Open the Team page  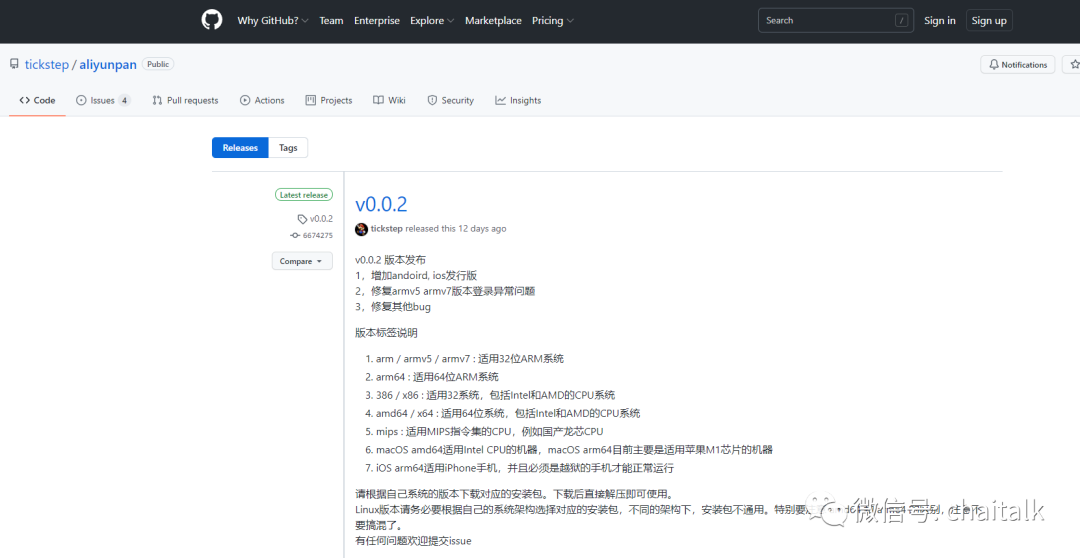pos(331,21)
